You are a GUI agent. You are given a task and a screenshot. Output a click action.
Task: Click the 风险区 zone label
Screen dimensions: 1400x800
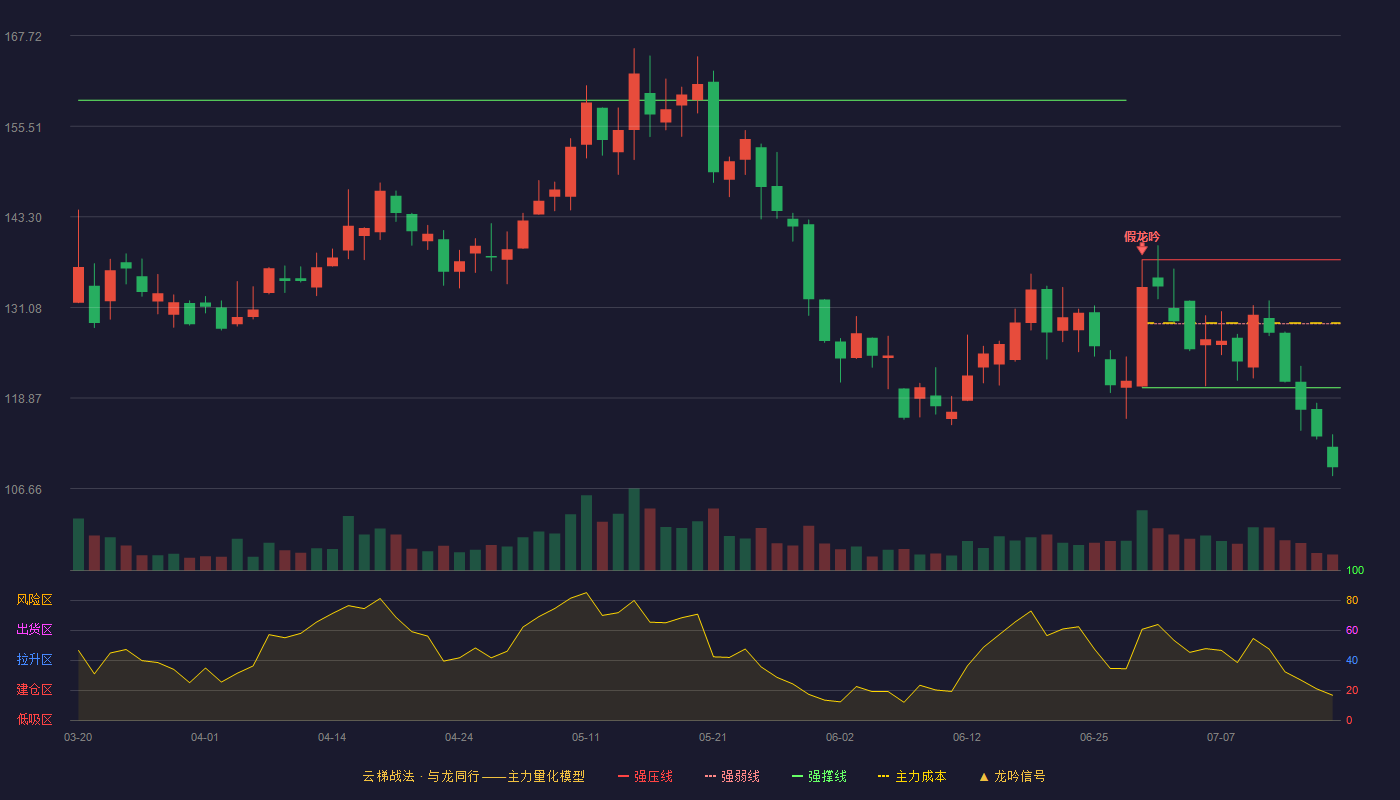[34, 600]
